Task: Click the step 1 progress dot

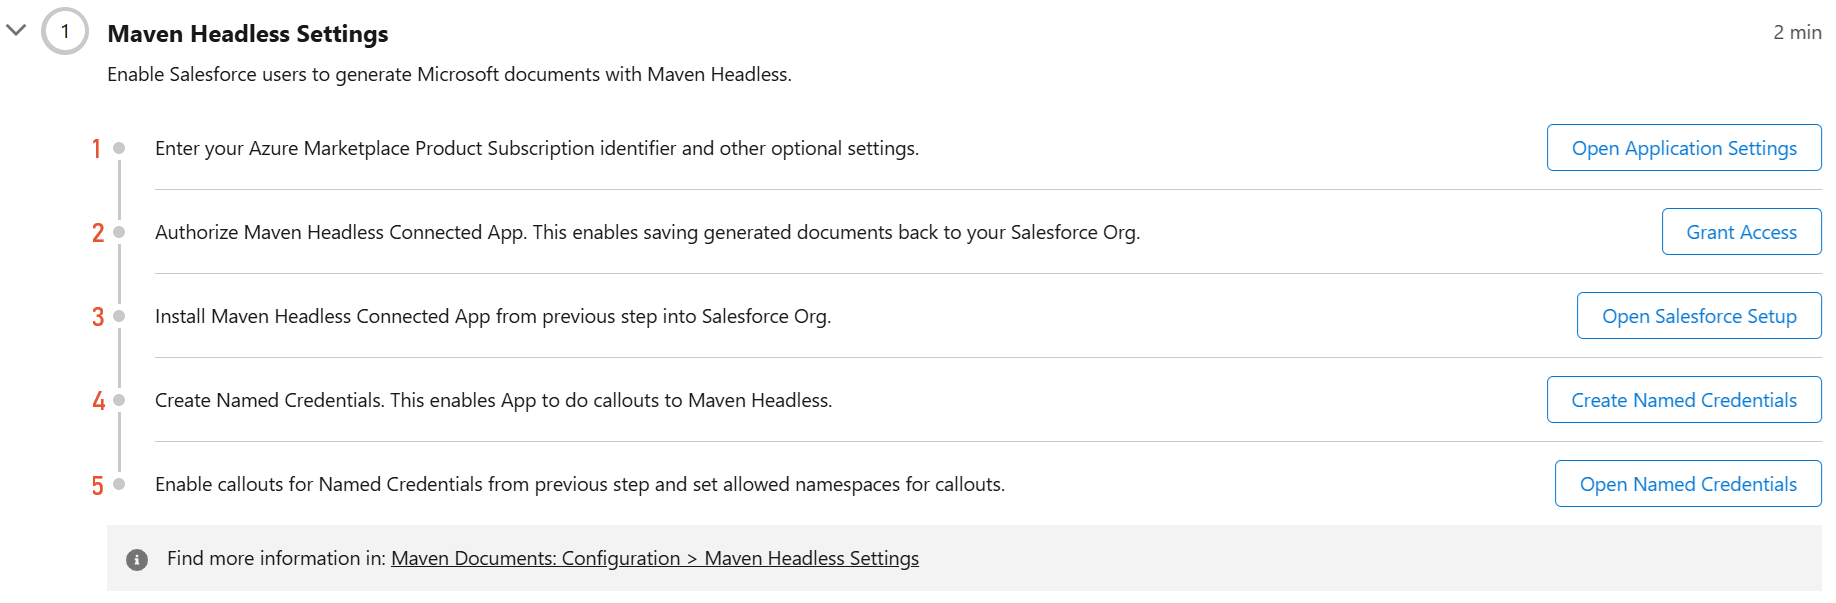Action: [119, 148]
